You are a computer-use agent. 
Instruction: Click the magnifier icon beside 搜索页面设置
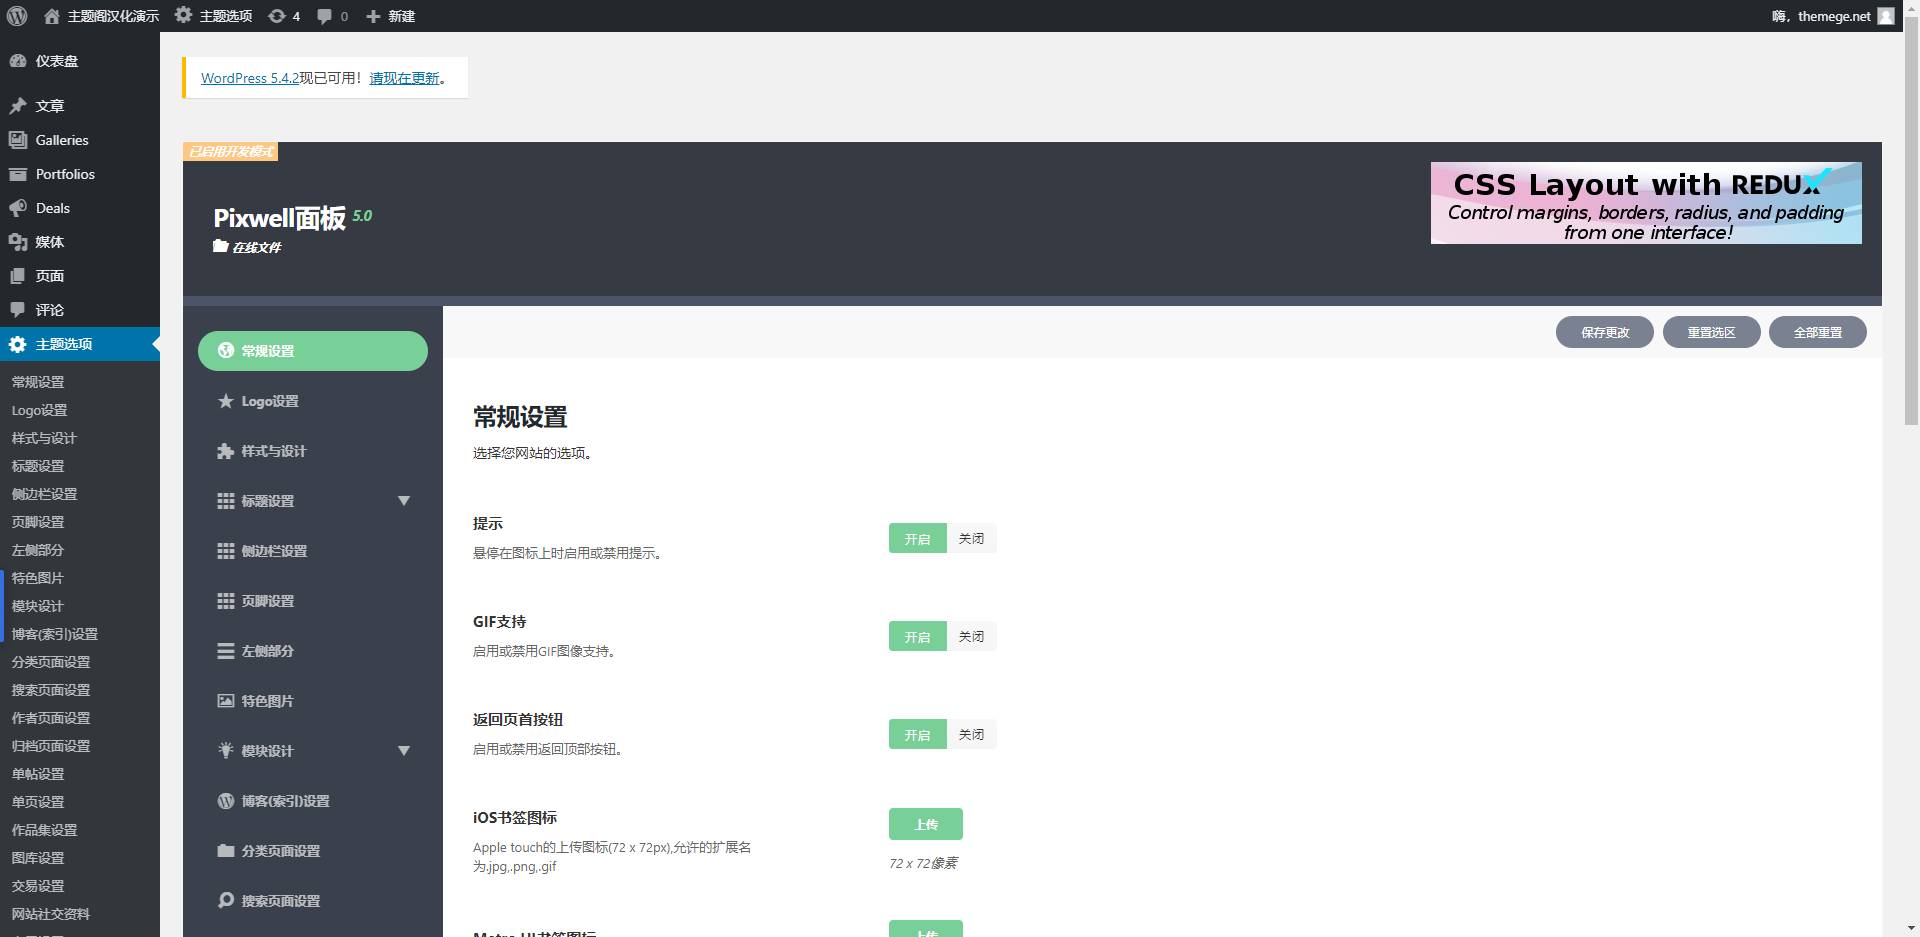pos(226,900)
